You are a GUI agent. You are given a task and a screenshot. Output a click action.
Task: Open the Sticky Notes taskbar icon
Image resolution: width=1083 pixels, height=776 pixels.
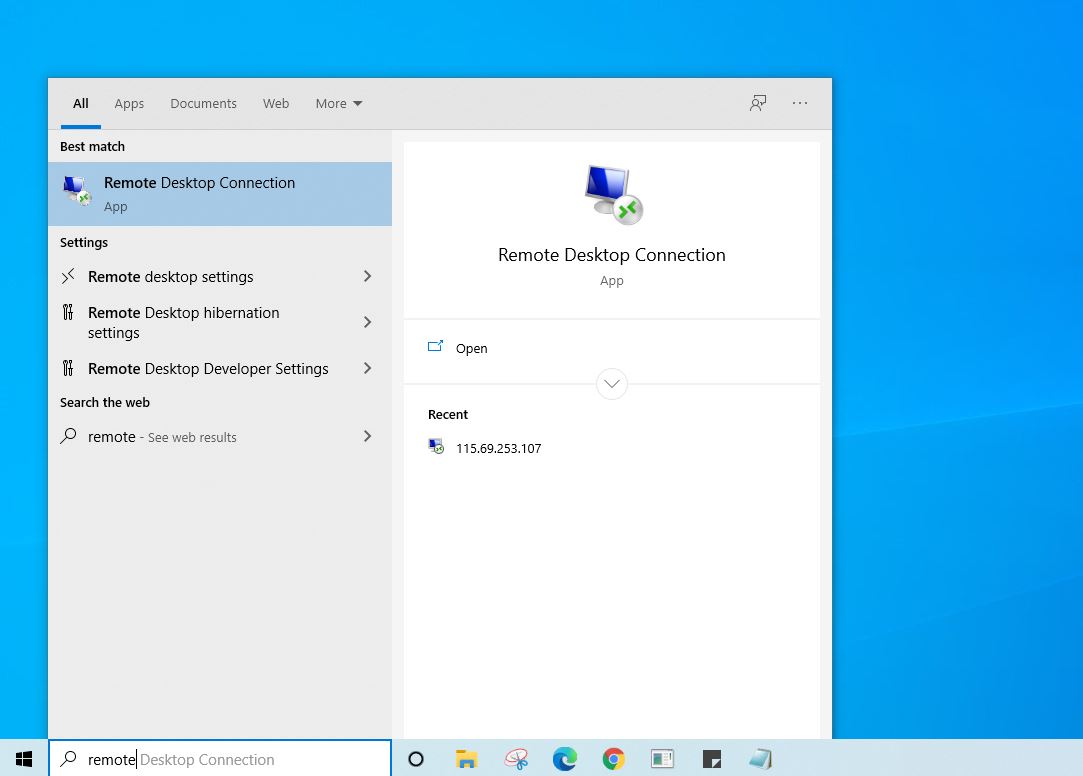click(x=711, y=759)
